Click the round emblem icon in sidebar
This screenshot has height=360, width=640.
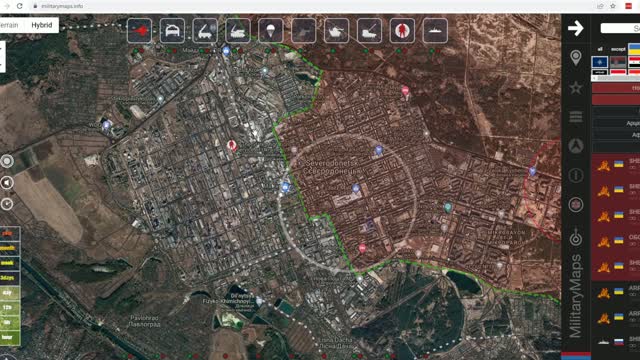click(576, 204)
